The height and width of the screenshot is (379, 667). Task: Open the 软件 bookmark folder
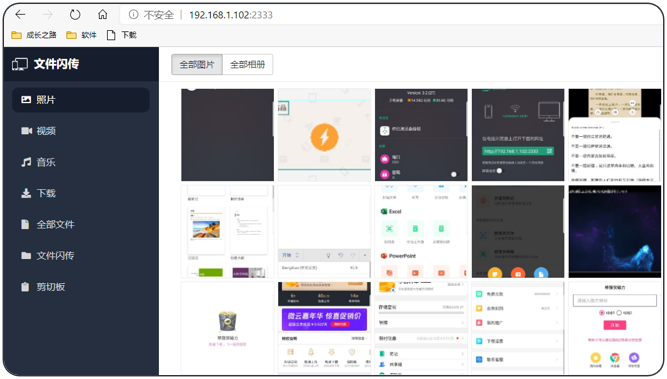coord(82,35)
